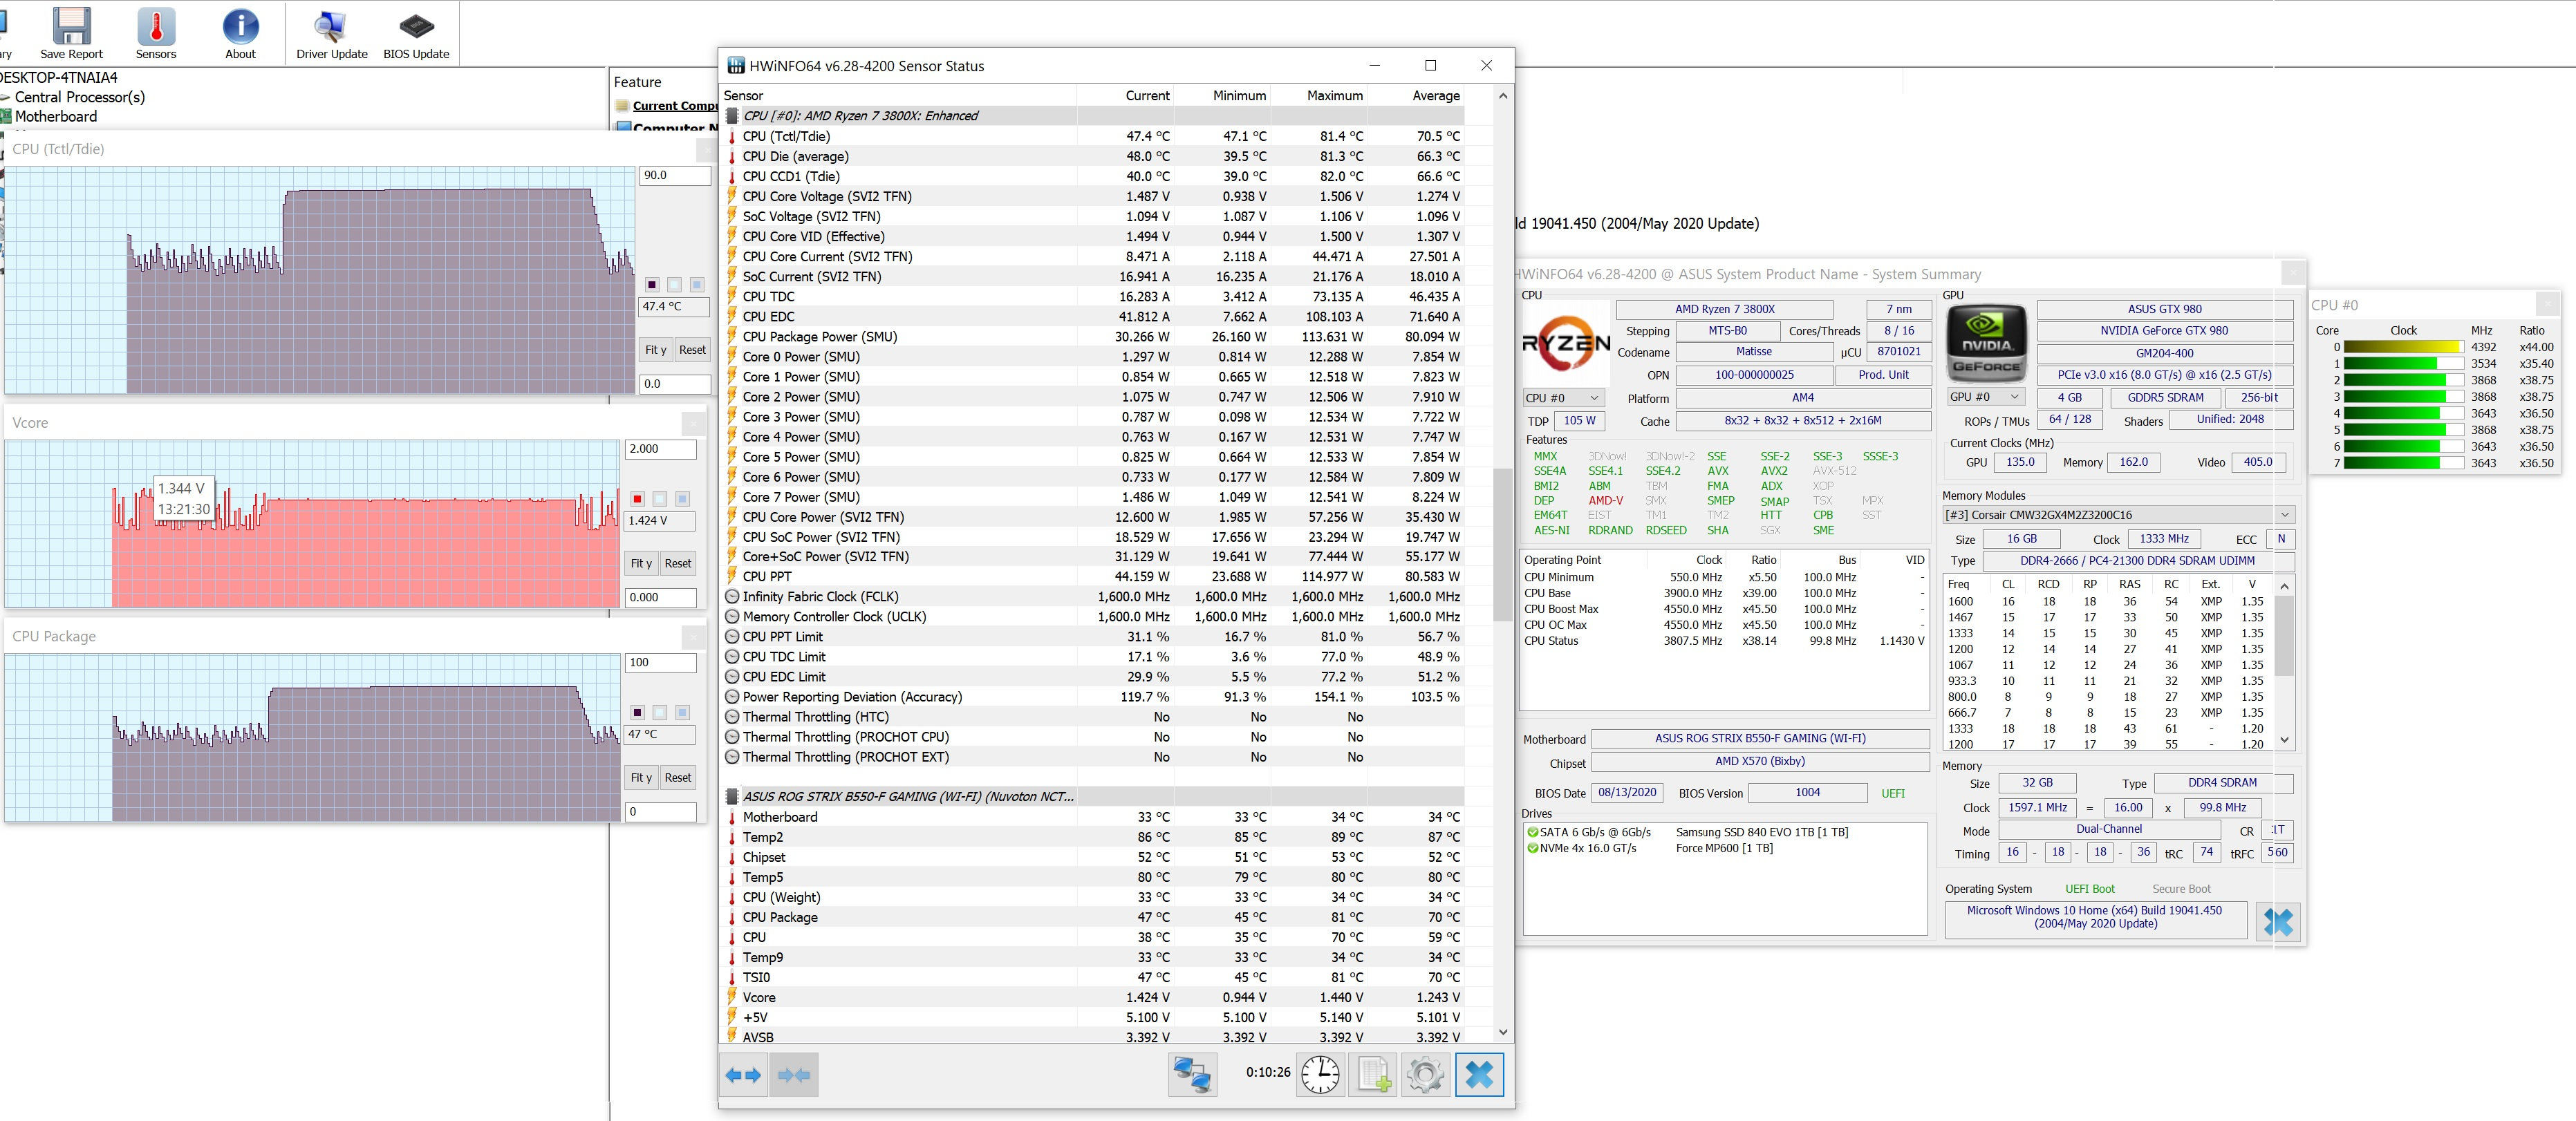Start logging with the sheet-plus icon
2576x1121 pixels.
point(1374,1075)
